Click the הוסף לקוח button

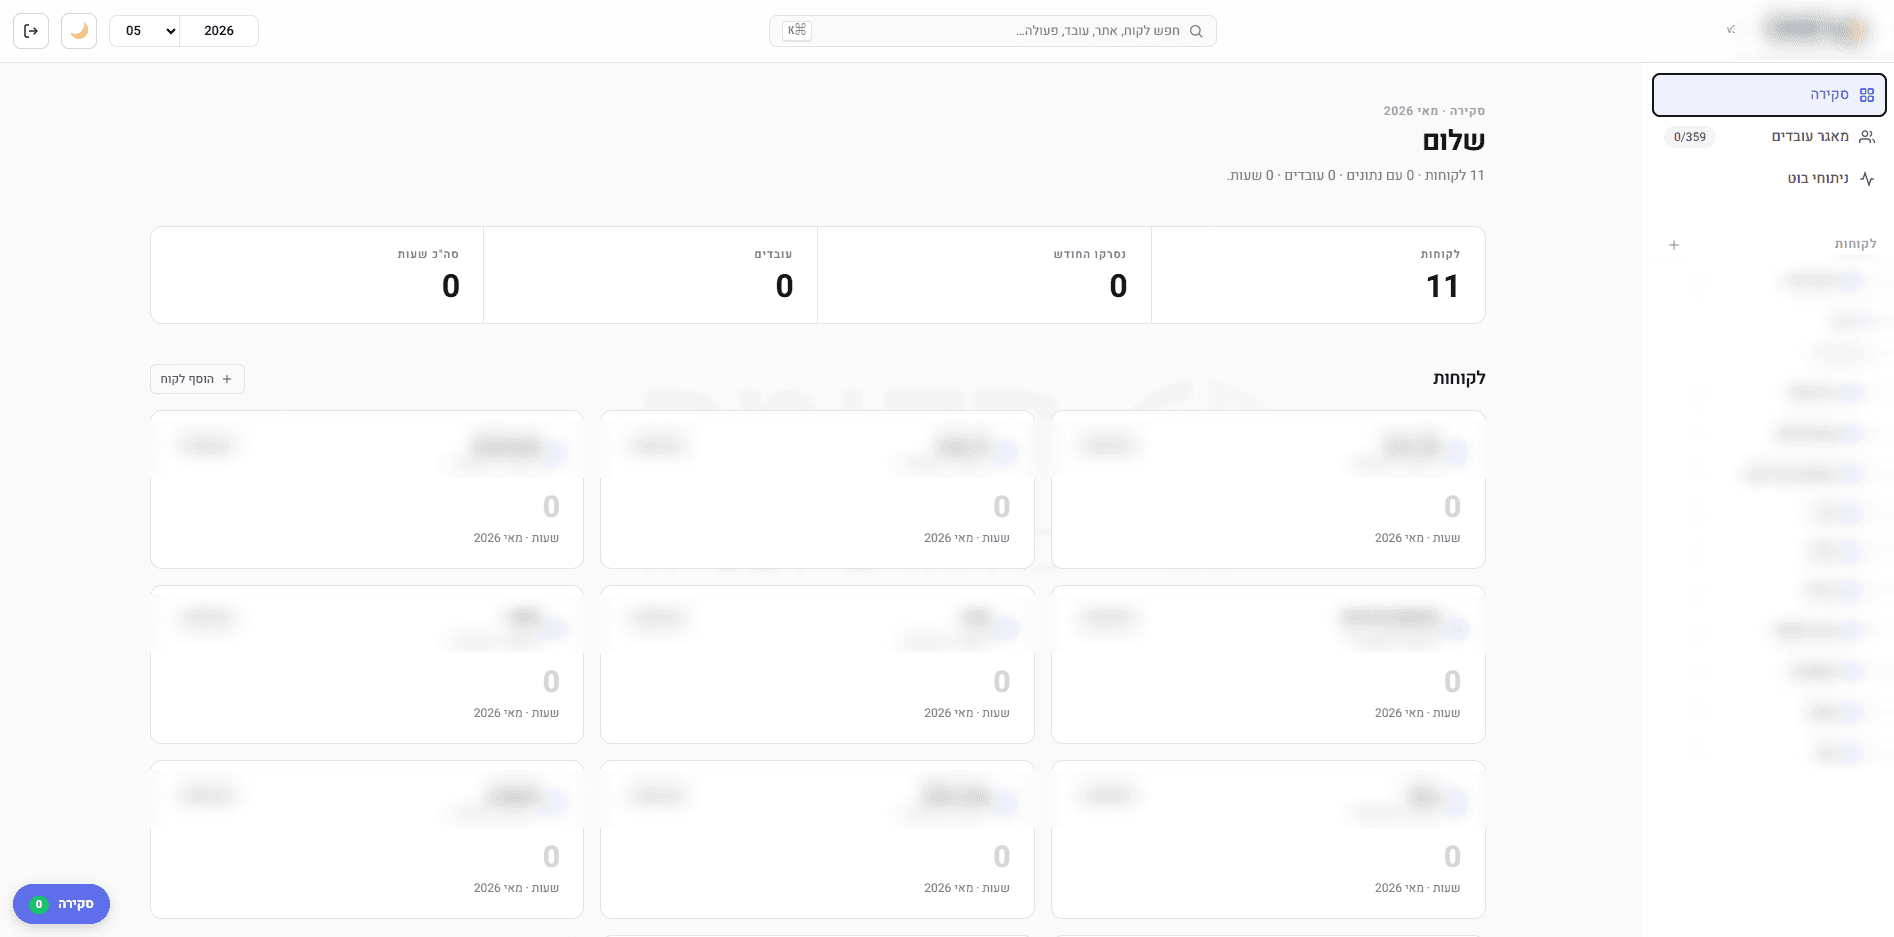click(197, 379)
